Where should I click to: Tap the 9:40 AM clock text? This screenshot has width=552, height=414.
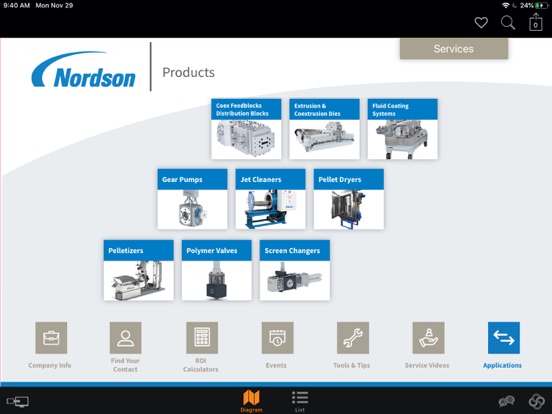[x=17, y=5]
